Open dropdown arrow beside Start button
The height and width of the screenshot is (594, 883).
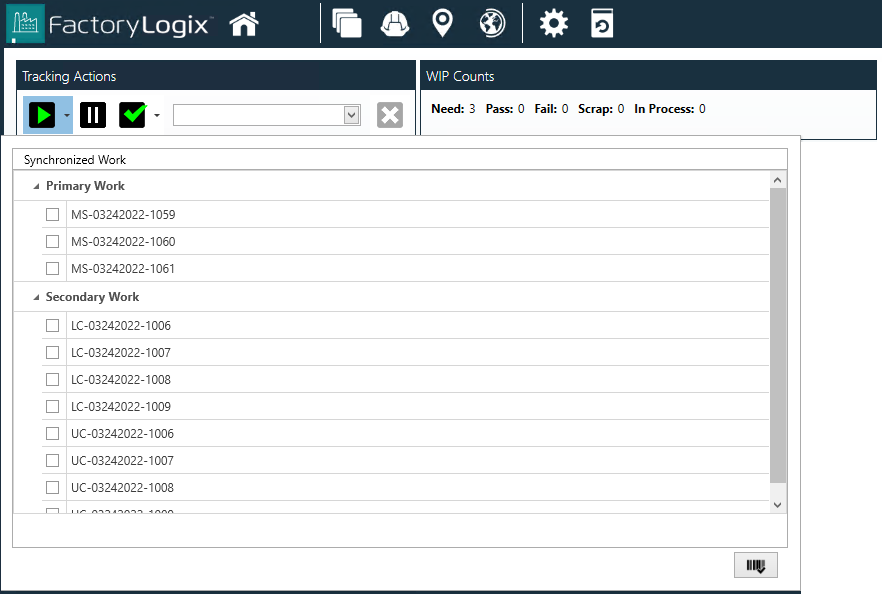66,115
